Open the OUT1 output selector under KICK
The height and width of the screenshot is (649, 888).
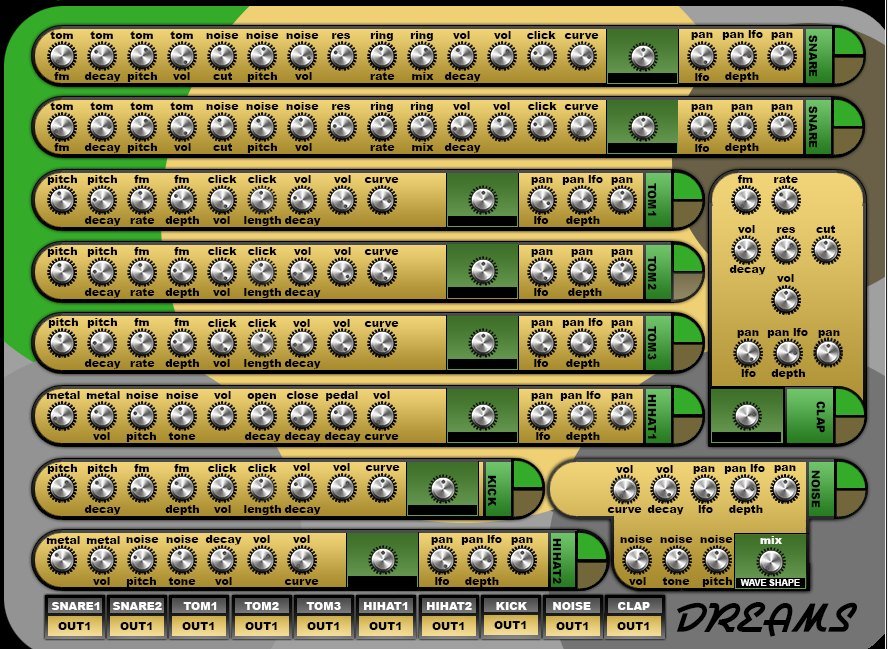click(511, 625)
